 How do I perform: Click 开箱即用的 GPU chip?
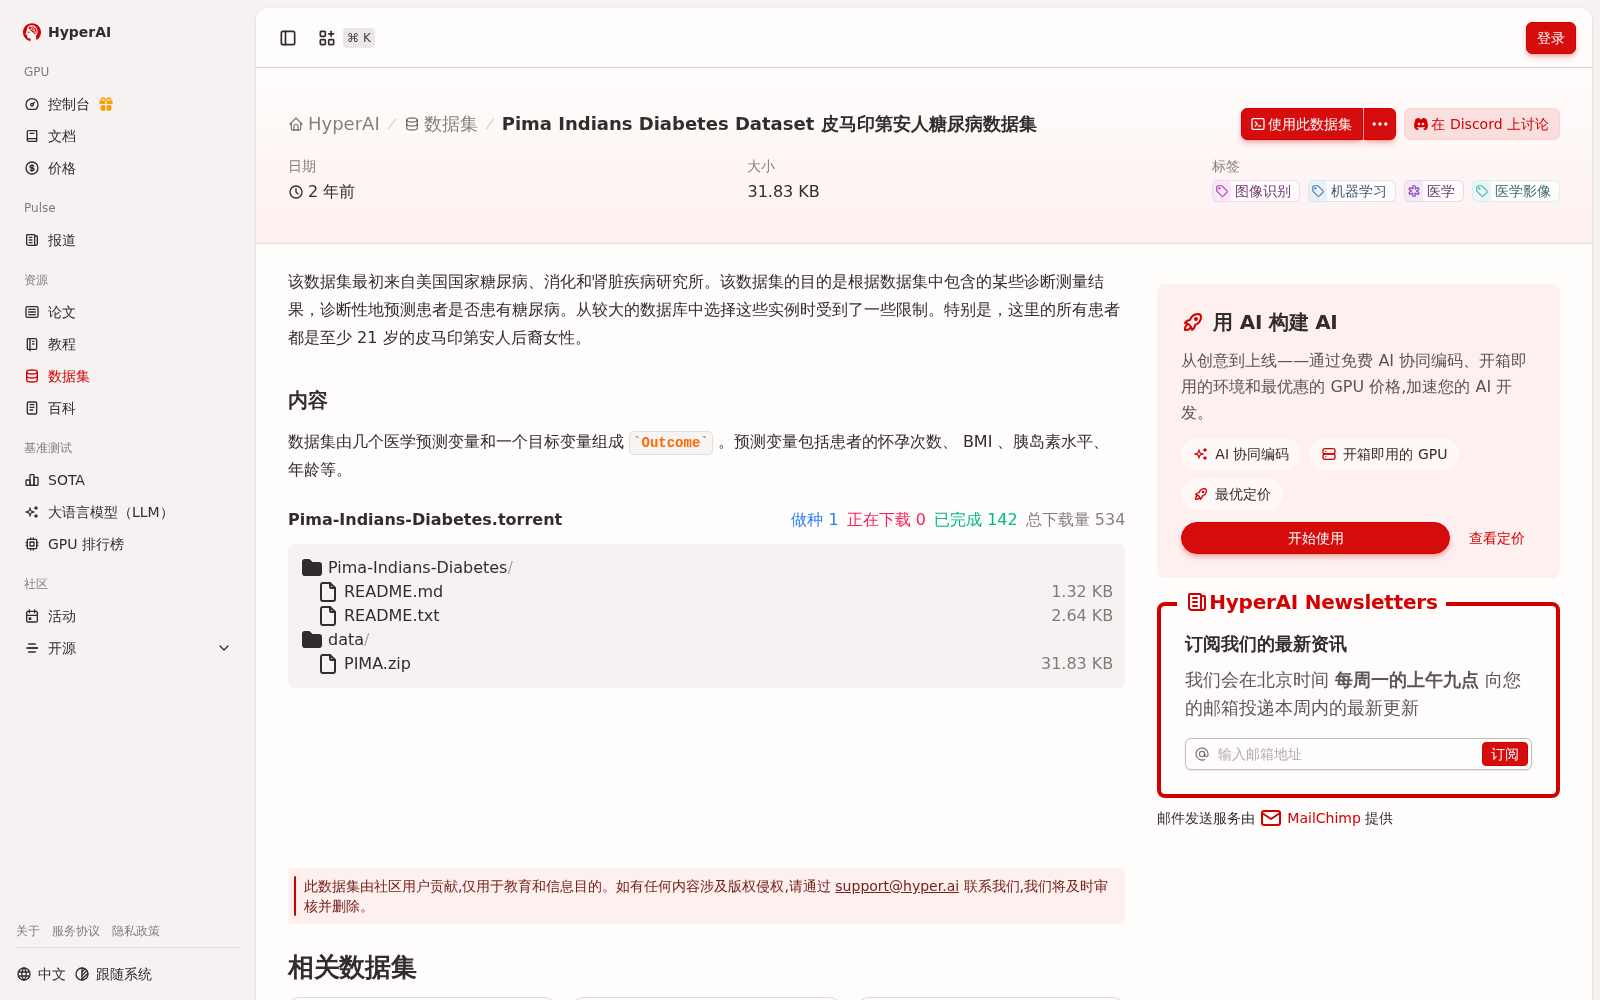click(1384, 454)
